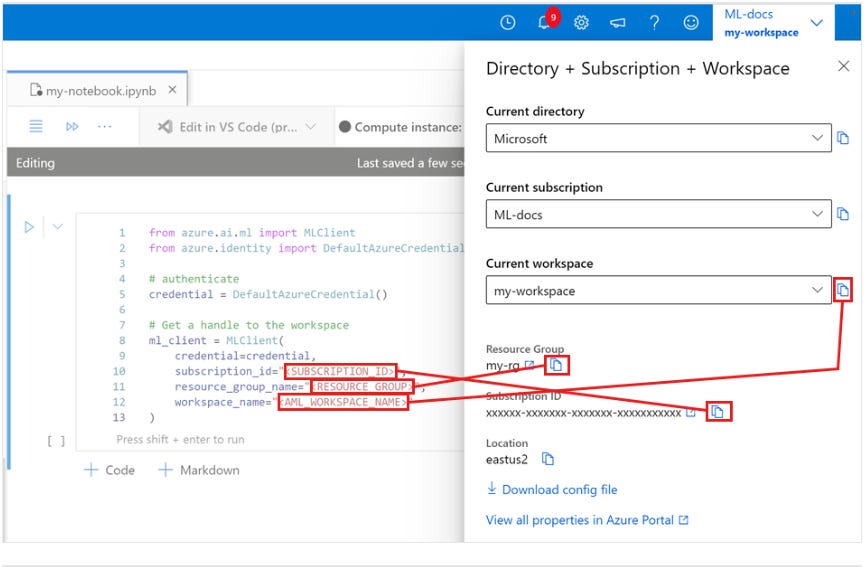Viewport: 868px width, 567px height.
Task: Click code line 5 credential assignment
Action: pos(268,294)
